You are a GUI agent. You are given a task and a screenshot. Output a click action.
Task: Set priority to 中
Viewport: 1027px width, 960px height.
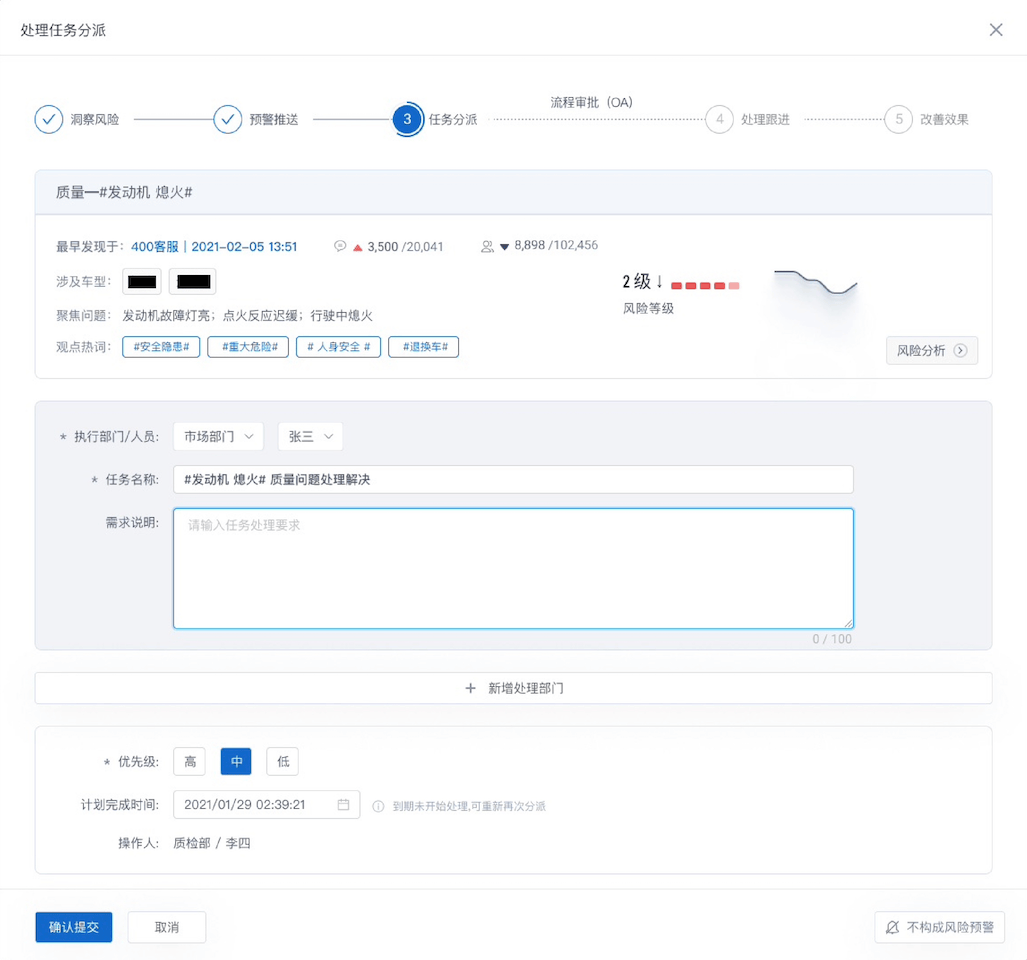pos(236,762)
